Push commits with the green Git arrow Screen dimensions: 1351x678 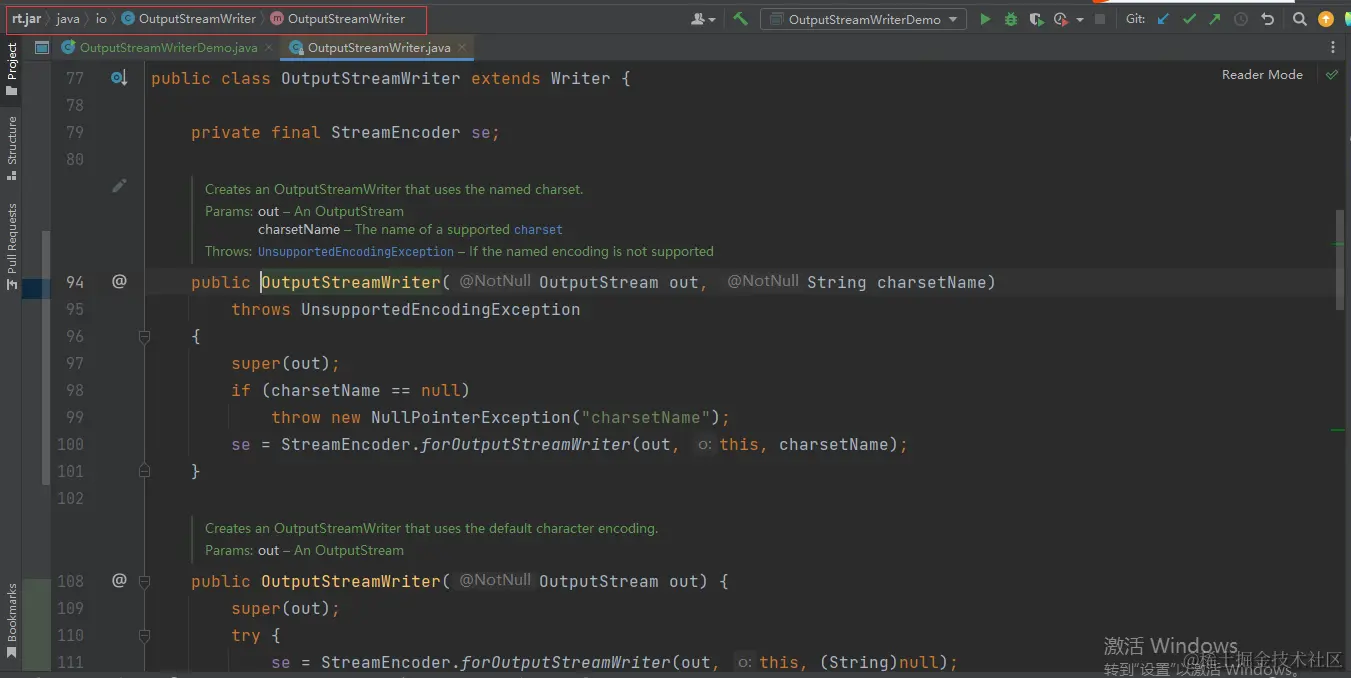click(1214, 19)
